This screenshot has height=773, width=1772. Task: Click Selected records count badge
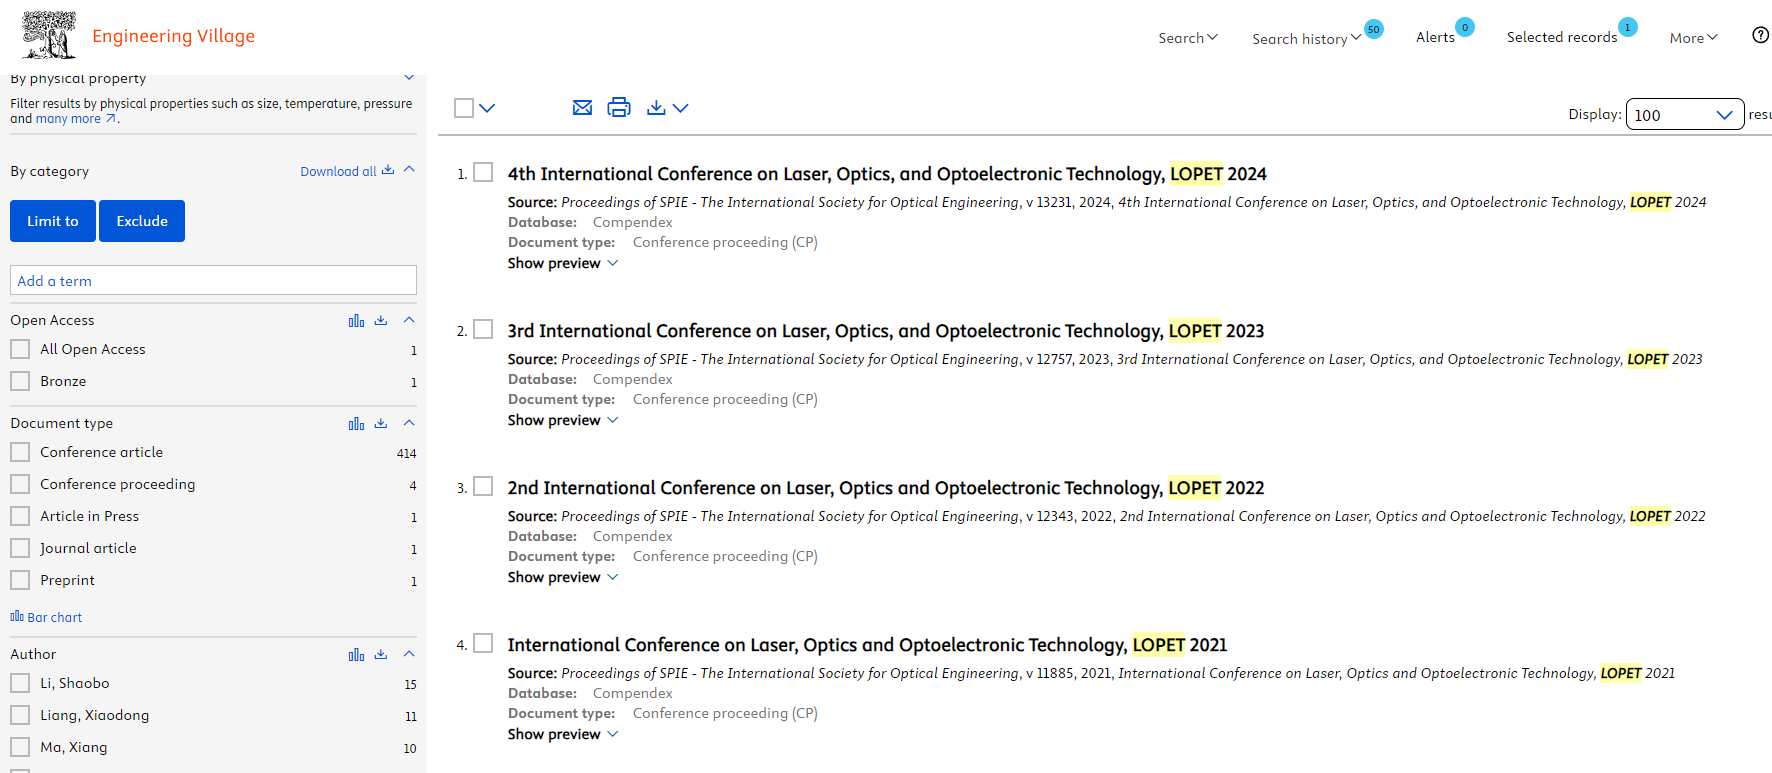[1628, 27]
